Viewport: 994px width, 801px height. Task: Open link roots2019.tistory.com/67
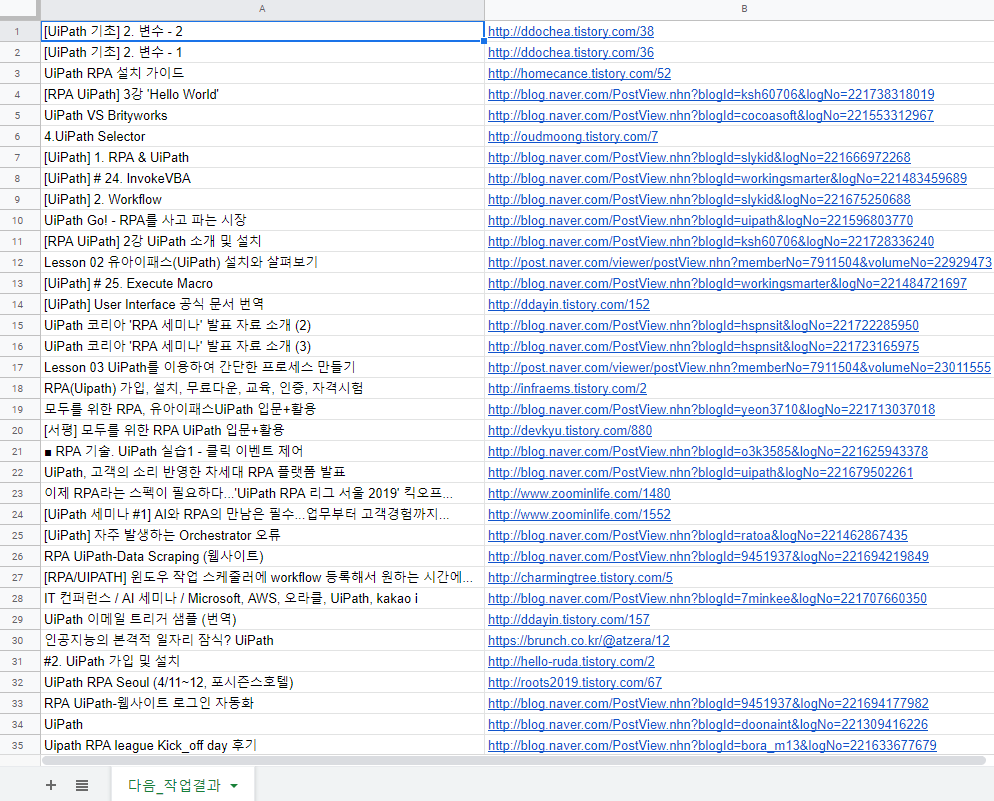point(574,682)
